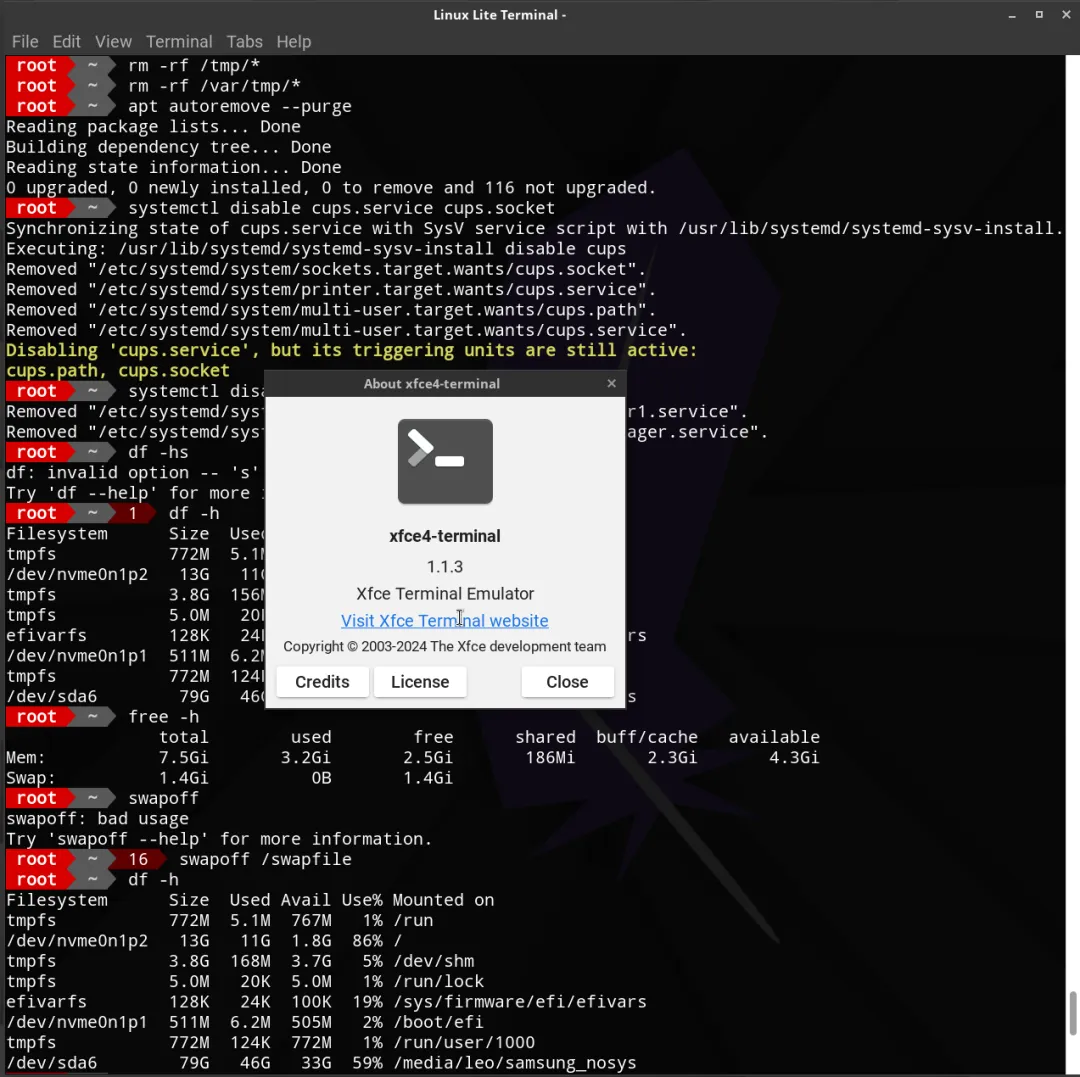Screen dimensions: 1080x1077
Task: Click the terminal vertical scrollbar thumb
Action: (1072, 1013)
